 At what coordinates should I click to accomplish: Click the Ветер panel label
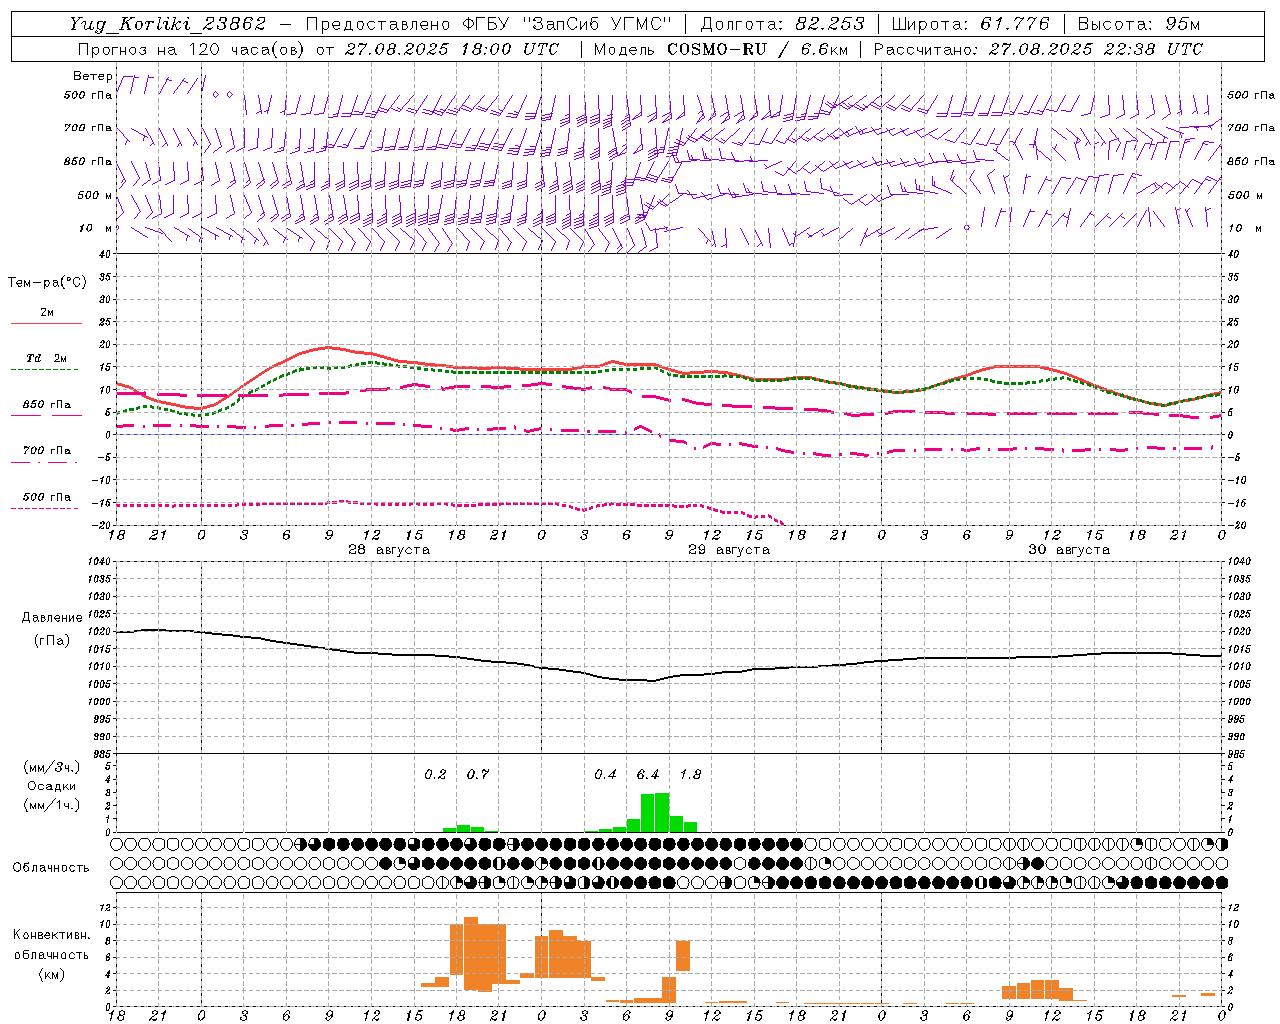click(x=93, y=76)
